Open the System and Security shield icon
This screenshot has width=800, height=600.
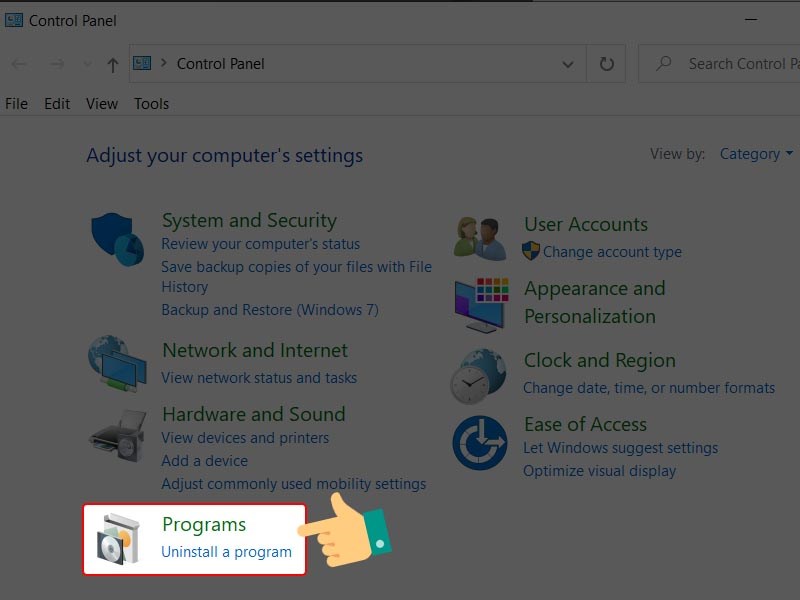click(118, 239)
